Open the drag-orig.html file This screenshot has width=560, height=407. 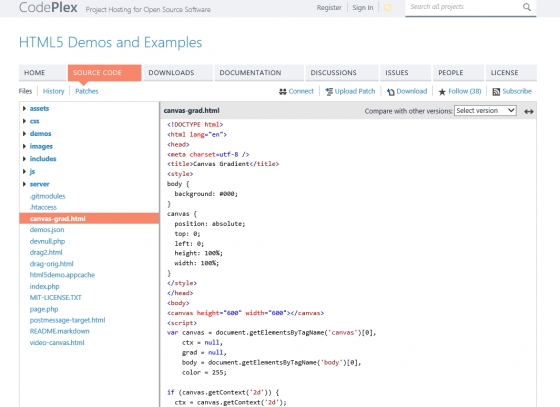(52, 264)
